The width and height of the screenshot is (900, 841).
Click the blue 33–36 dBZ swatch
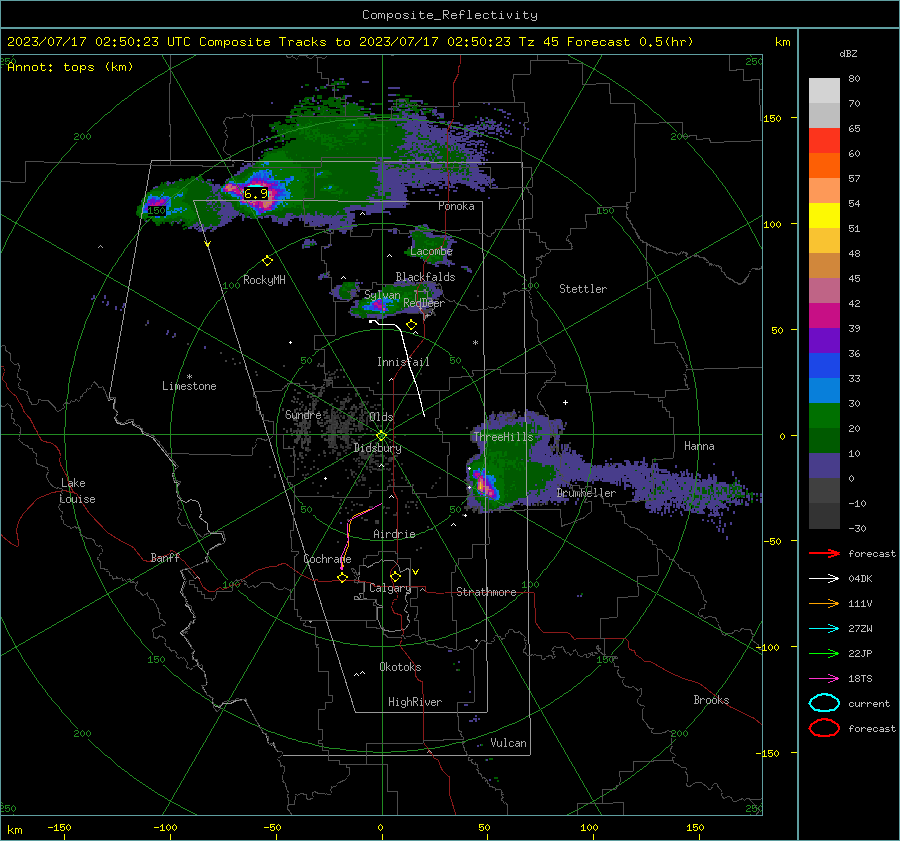point(824,366)
